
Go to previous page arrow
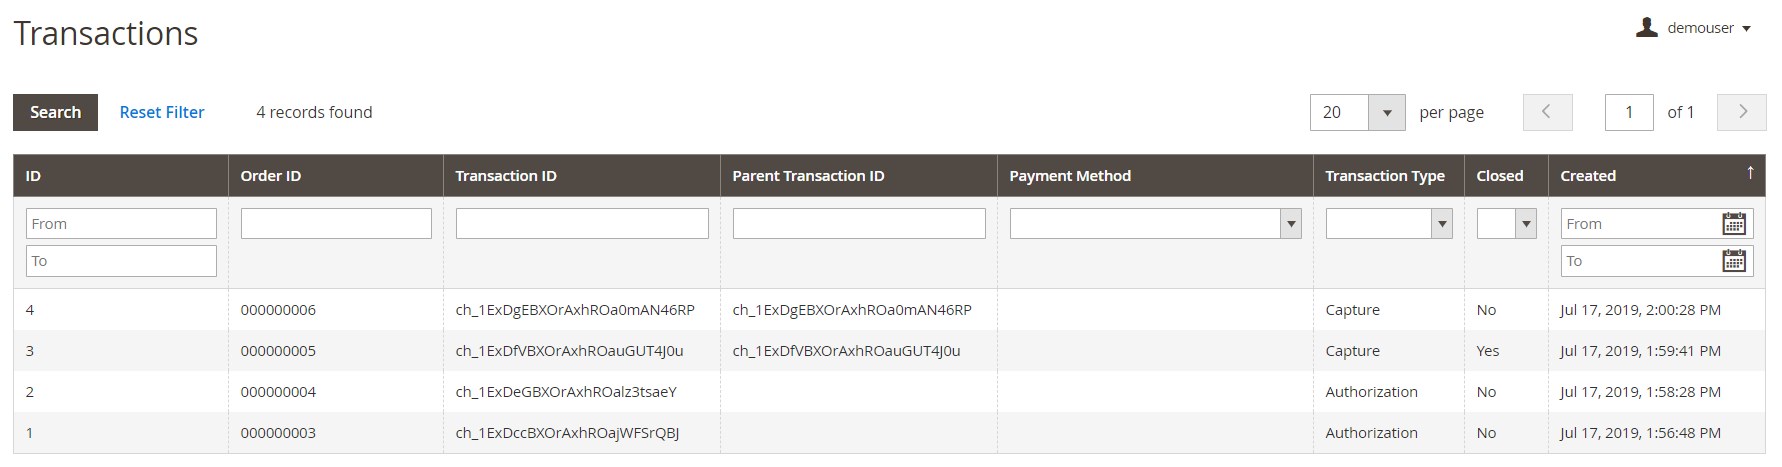[1547, 112]
